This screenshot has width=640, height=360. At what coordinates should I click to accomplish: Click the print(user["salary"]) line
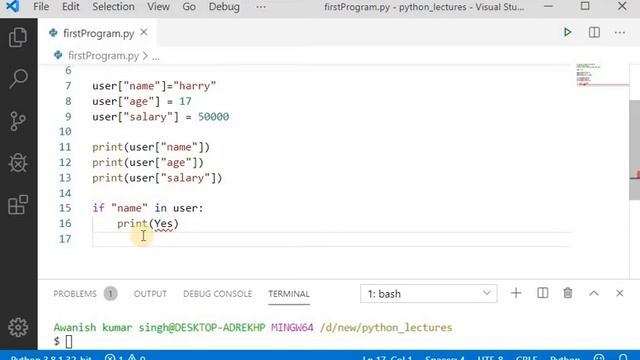click(157, 178)
